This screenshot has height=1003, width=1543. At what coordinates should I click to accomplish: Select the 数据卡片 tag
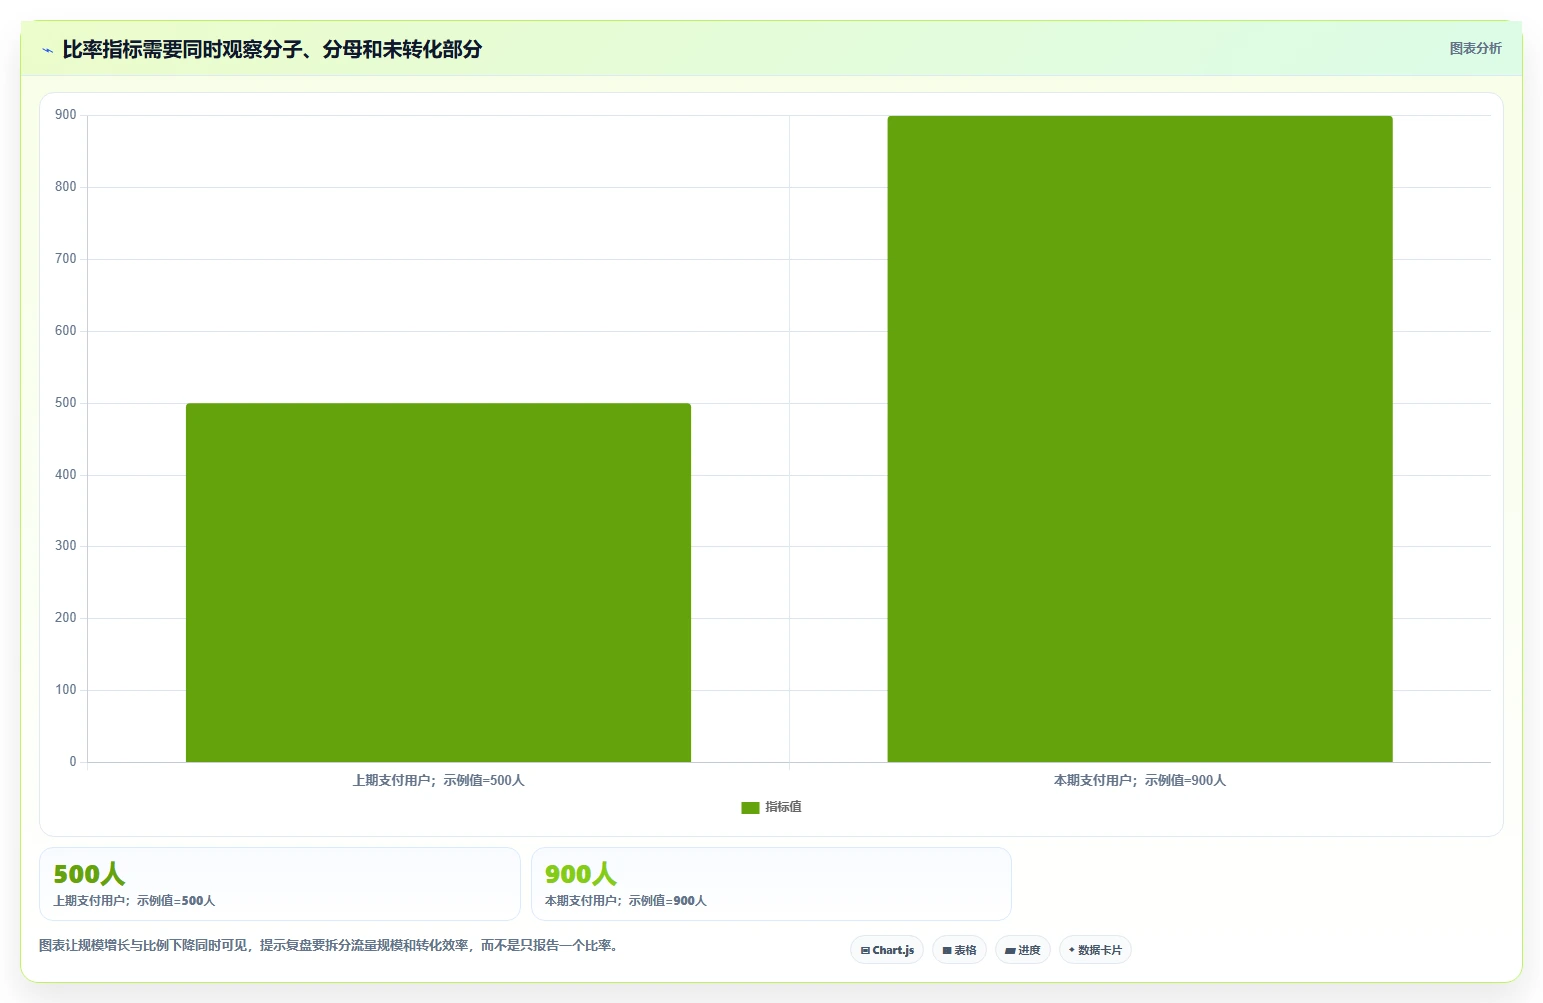point(1095,950)
